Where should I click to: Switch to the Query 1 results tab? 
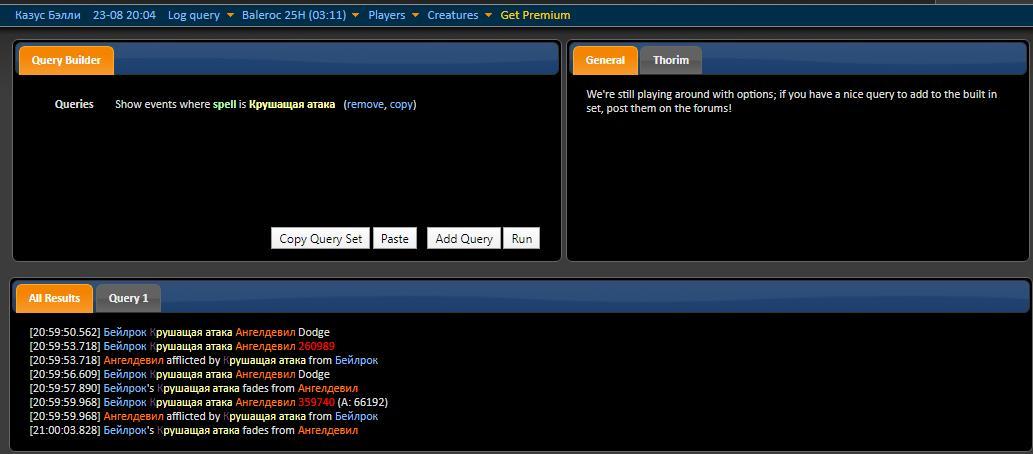[128, 298]
